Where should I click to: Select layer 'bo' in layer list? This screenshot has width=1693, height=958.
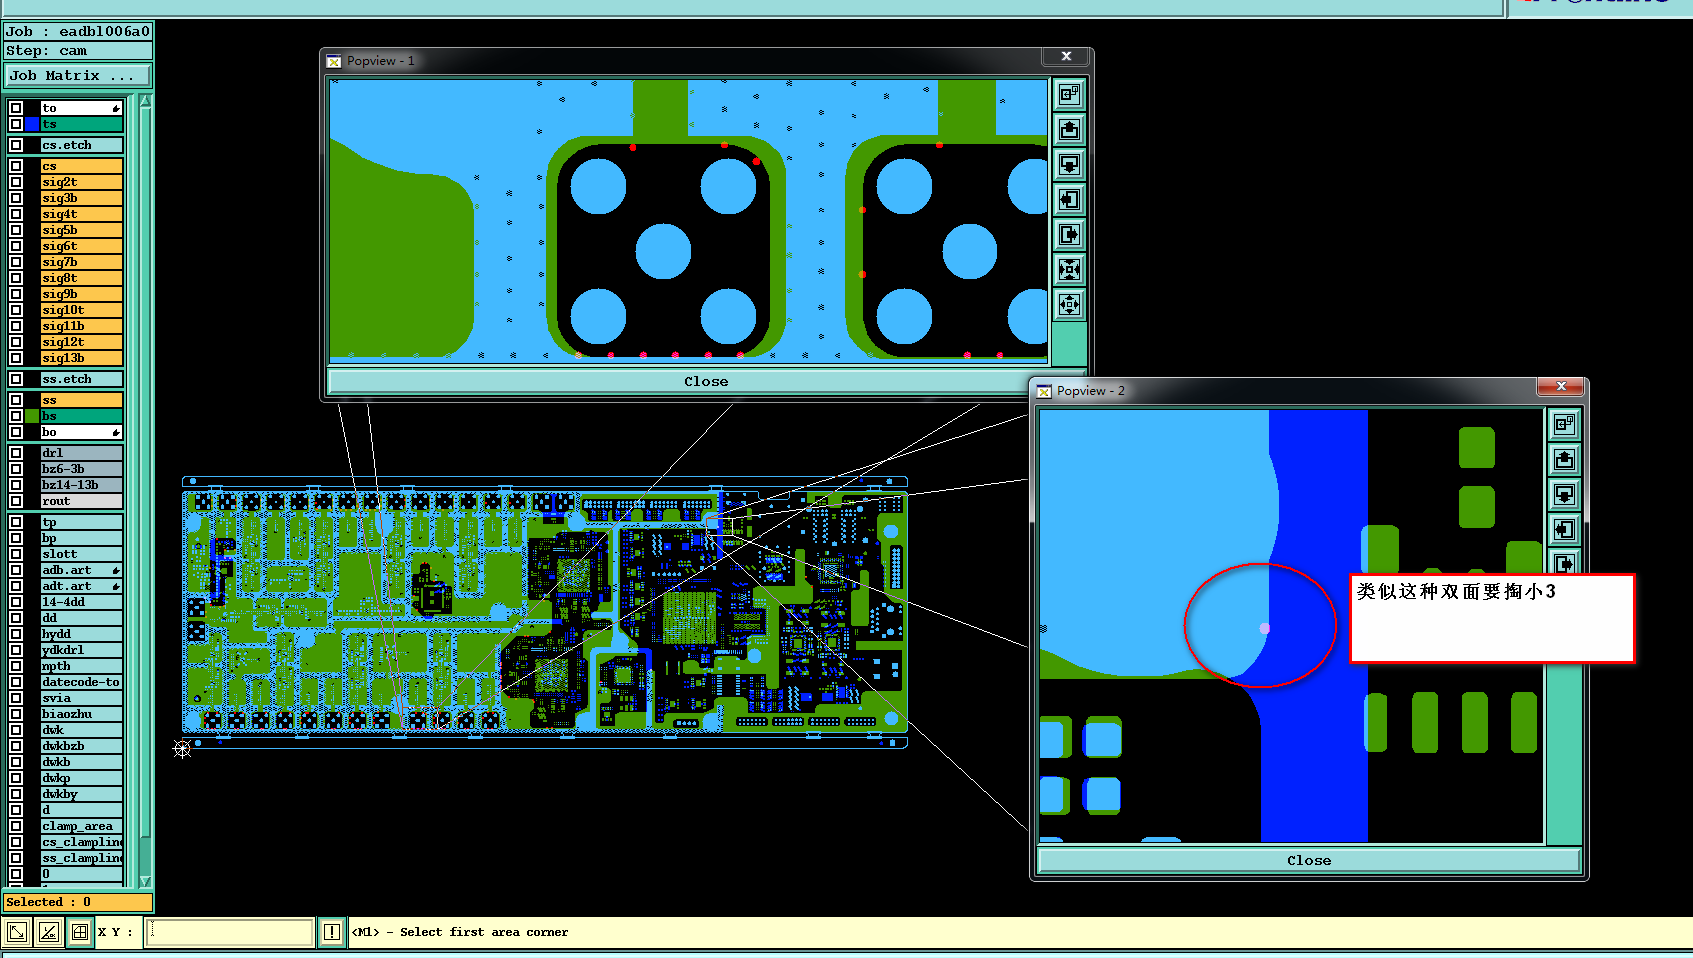[x=81, y=432]
